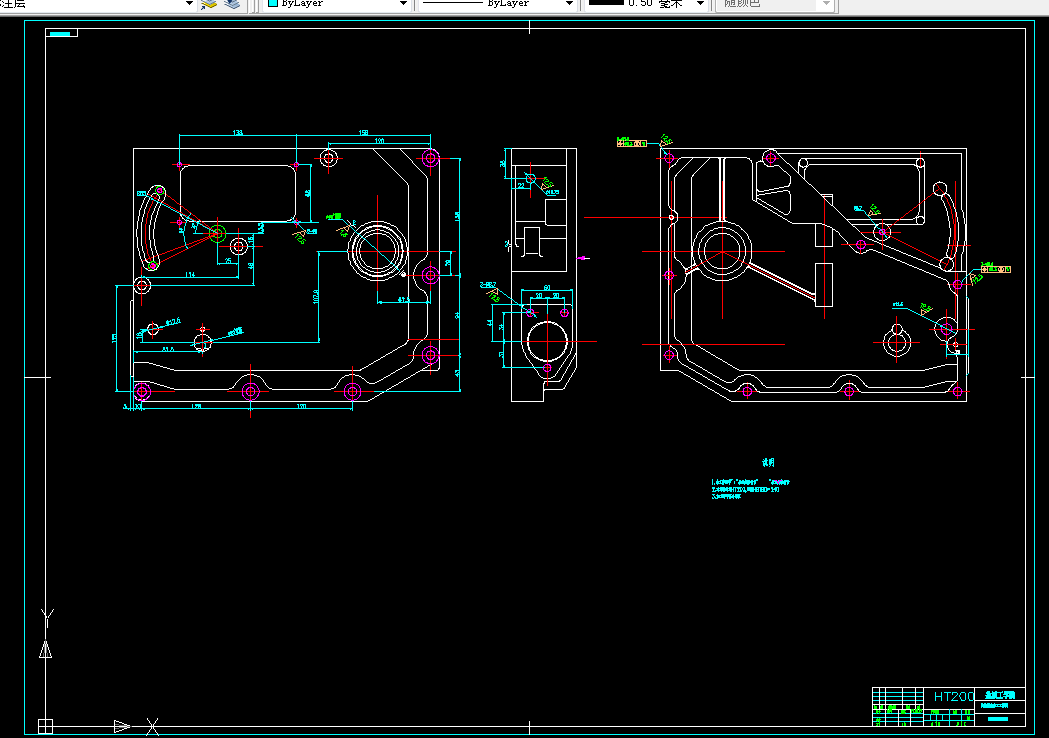Screen dimensions: 1049x738
Task: Select the keyhole-shaped opening in right view
Action: [x=897, y=340]
